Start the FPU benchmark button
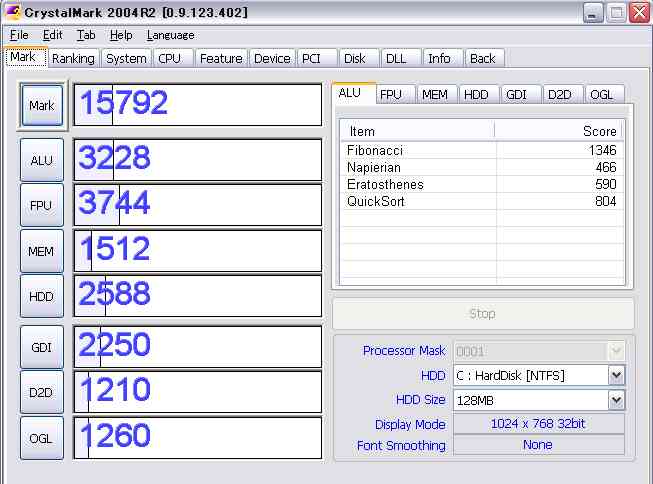 pos(42,205)
